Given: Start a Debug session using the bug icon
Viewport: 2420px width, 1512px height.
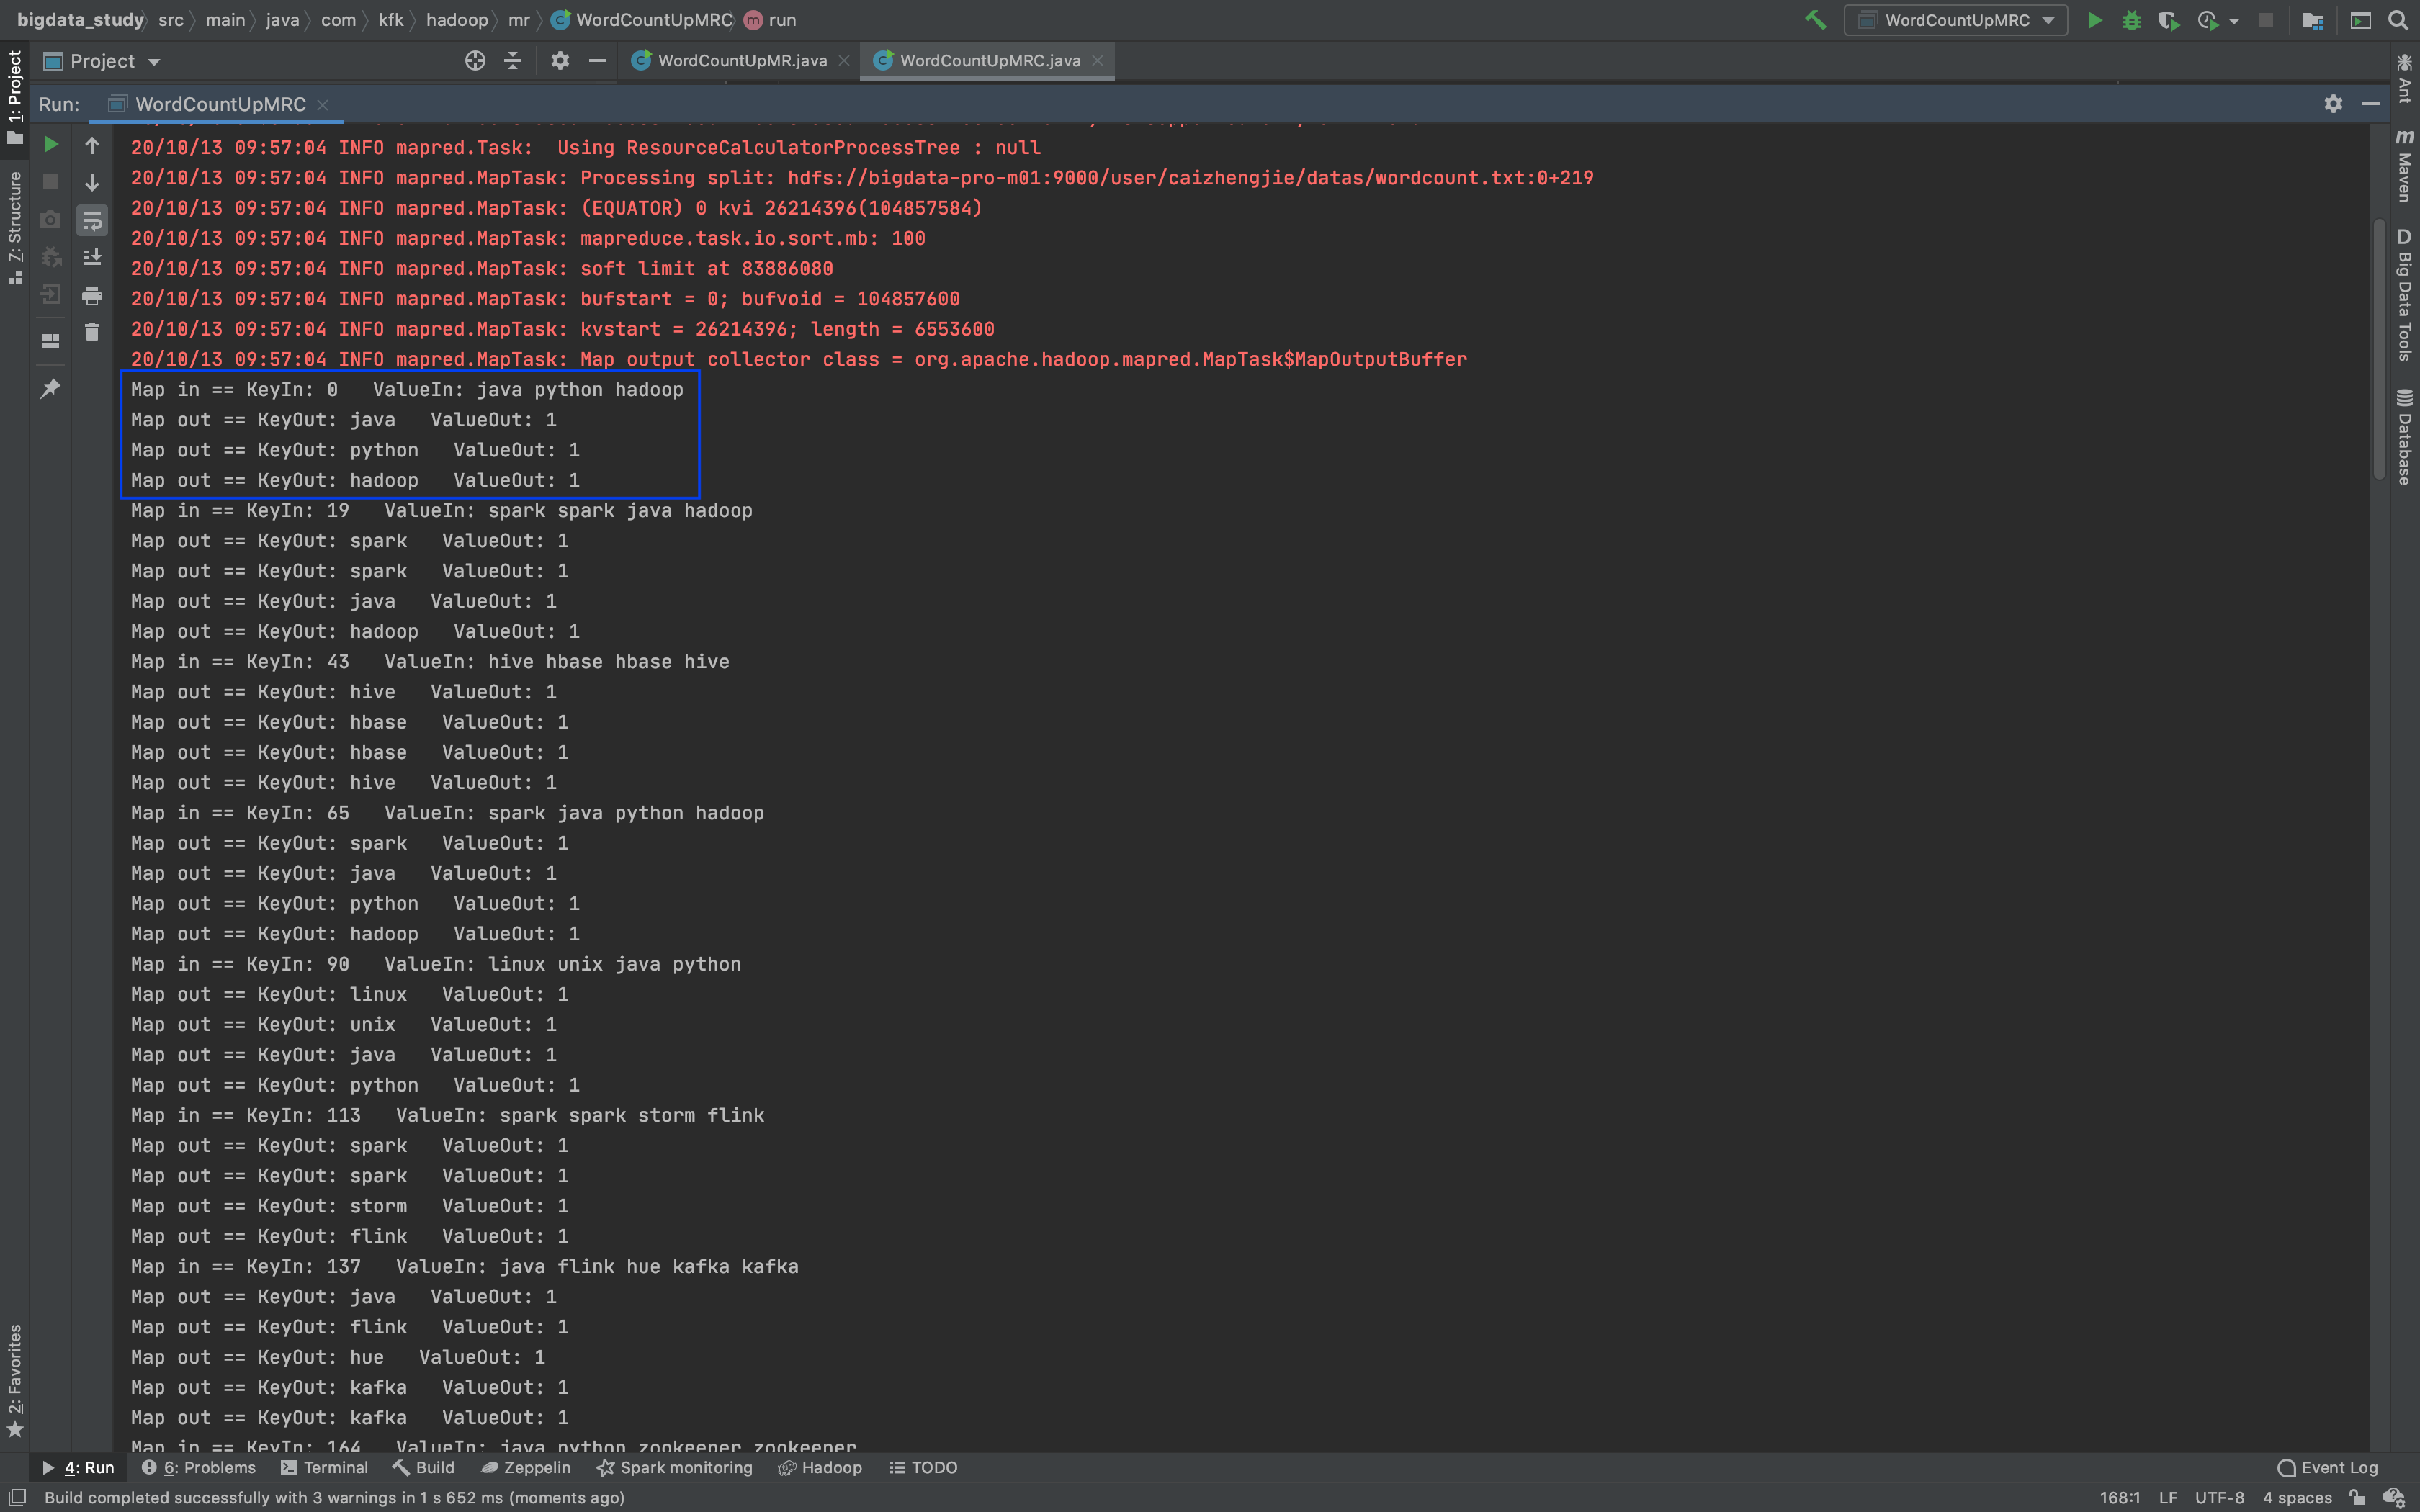Looking at the screenshot, I should [2132, 19].
